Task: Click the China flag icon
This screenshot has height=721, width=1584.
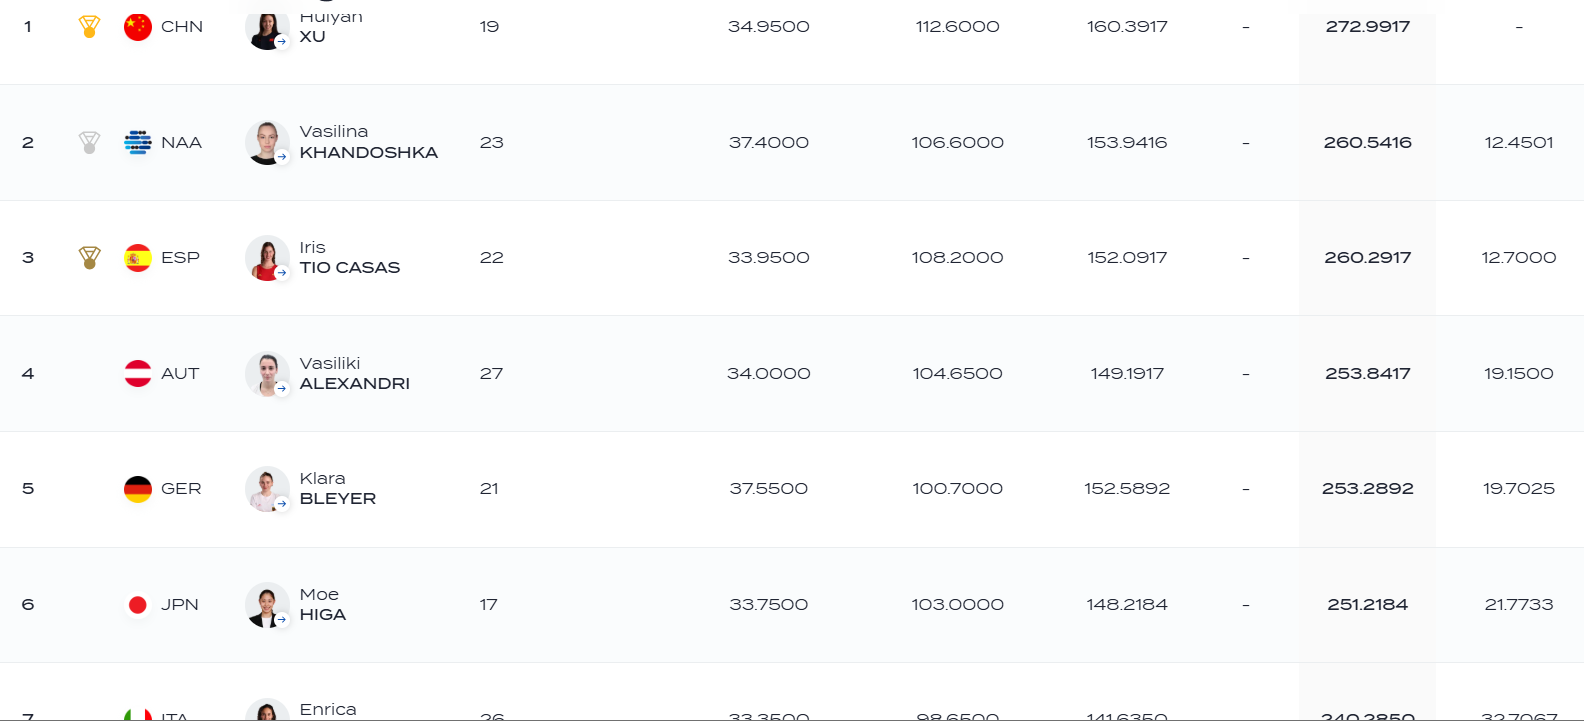Action: (138, 27)
